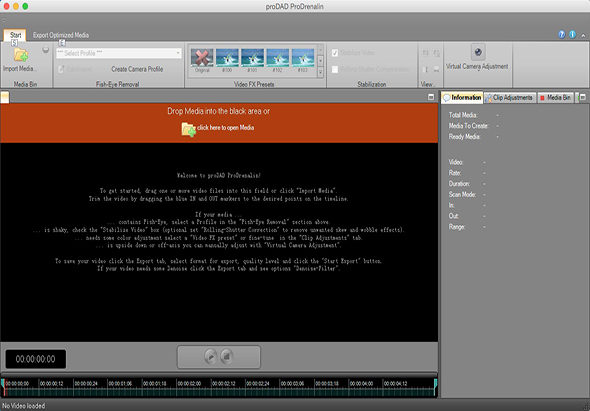The image size is (590, 411).
Task: Select video FX preset #103
Action: tap(303, 60)
